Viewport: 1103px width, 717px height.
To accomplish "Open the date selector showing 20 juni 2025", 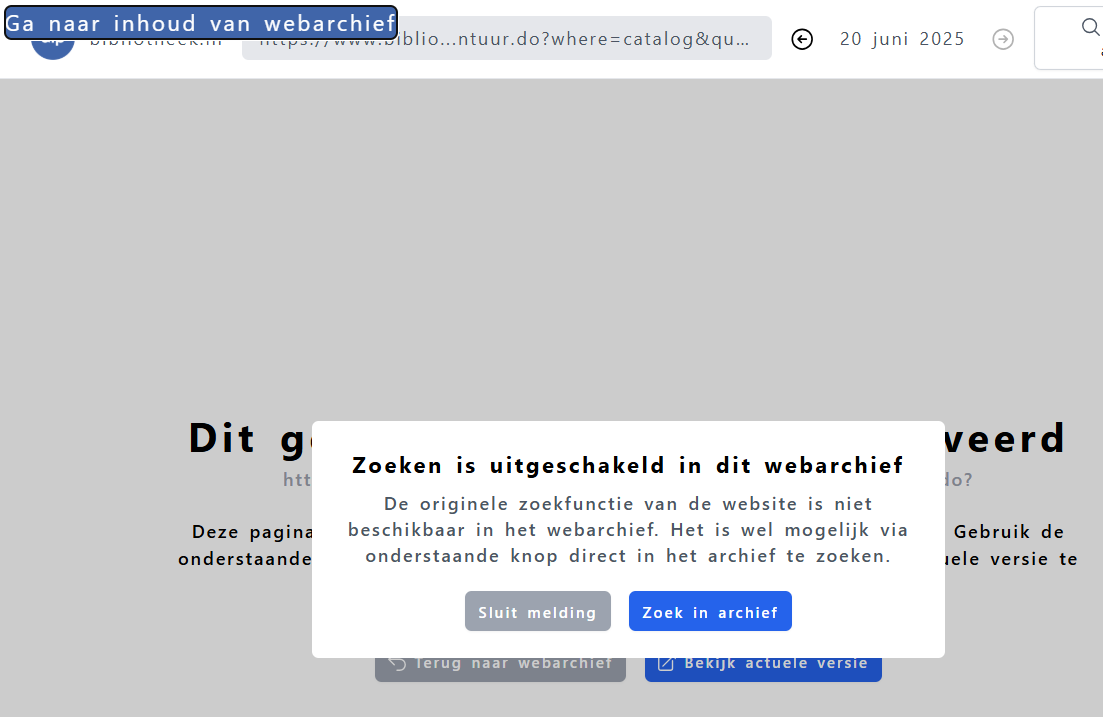I will [x=901, y=39].
